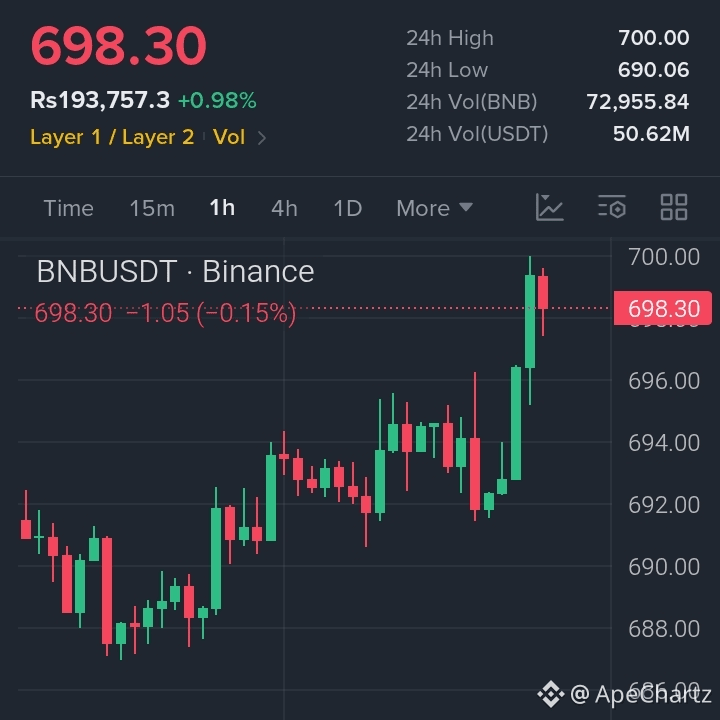Click the 24h Vol(BNB) value 72,955.84
Viewport: 720px width, 720px height.
pyautogui.click(x=638, y=102)
